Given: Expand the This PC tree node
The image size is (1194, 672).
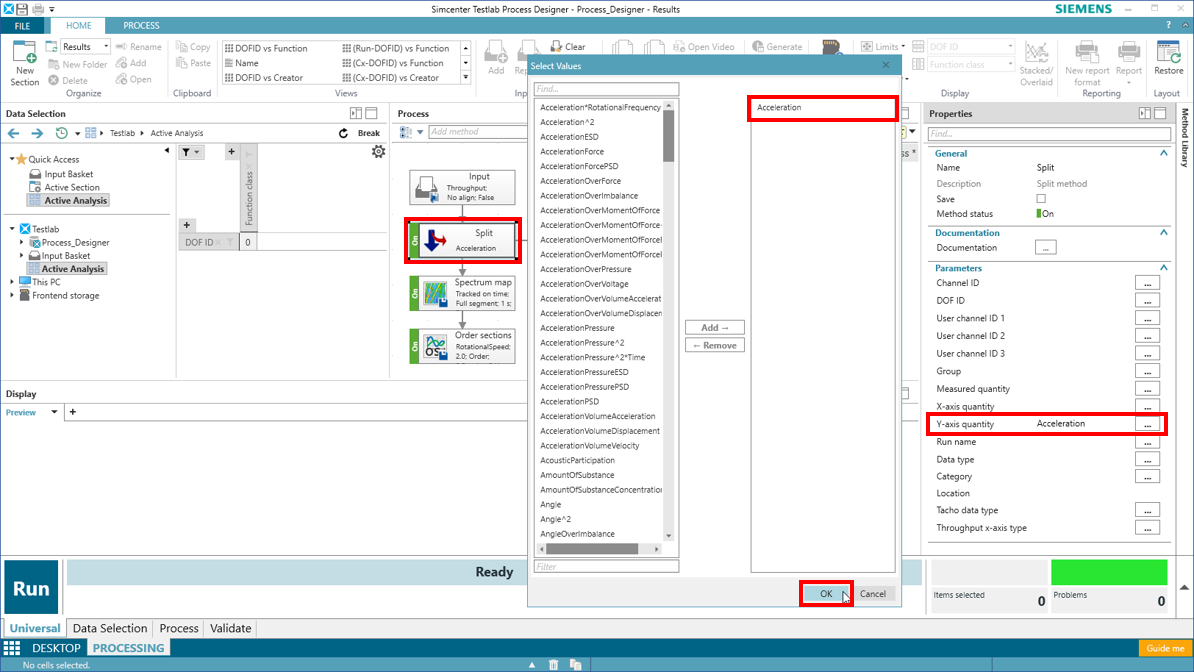Looking at the screenshot, I should pyautogui.click(x=13, y=282).
